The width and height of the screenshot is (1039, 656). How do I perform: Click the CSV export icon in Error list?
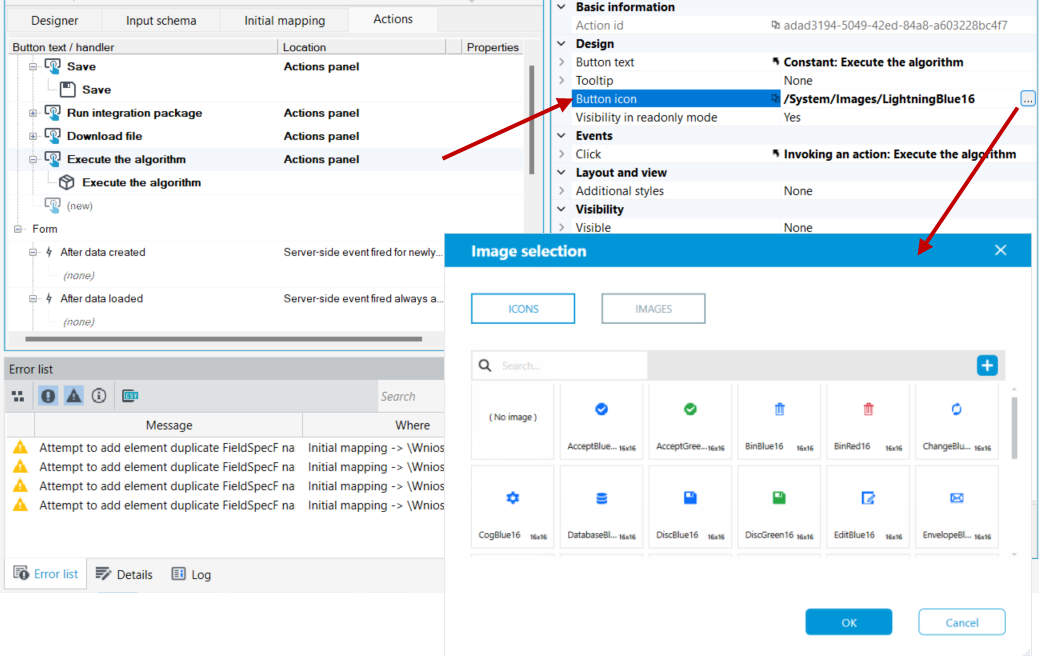[130, 396]
